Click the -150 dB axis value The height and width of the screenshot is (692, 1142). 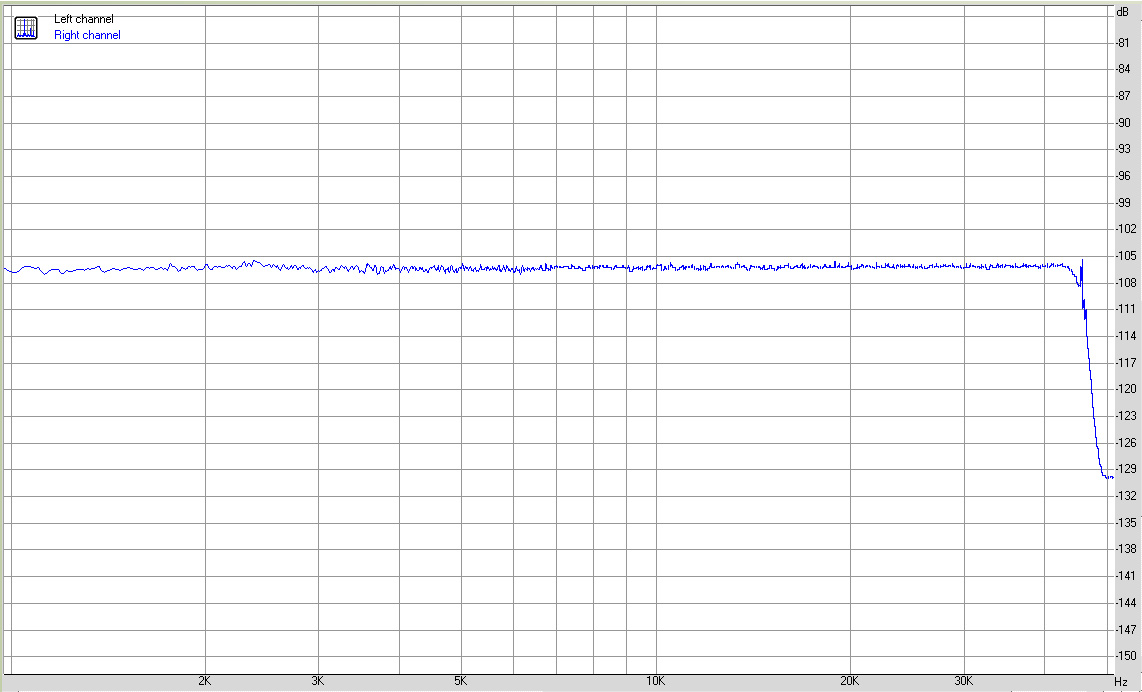pos(1126,656)
